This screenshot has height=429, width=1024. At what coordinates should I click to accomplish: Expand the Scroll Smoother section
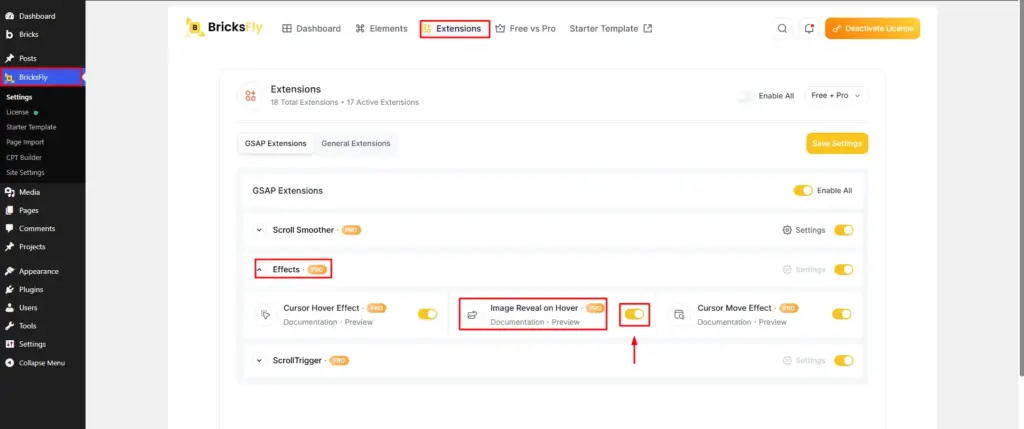(x=259, y=230)
